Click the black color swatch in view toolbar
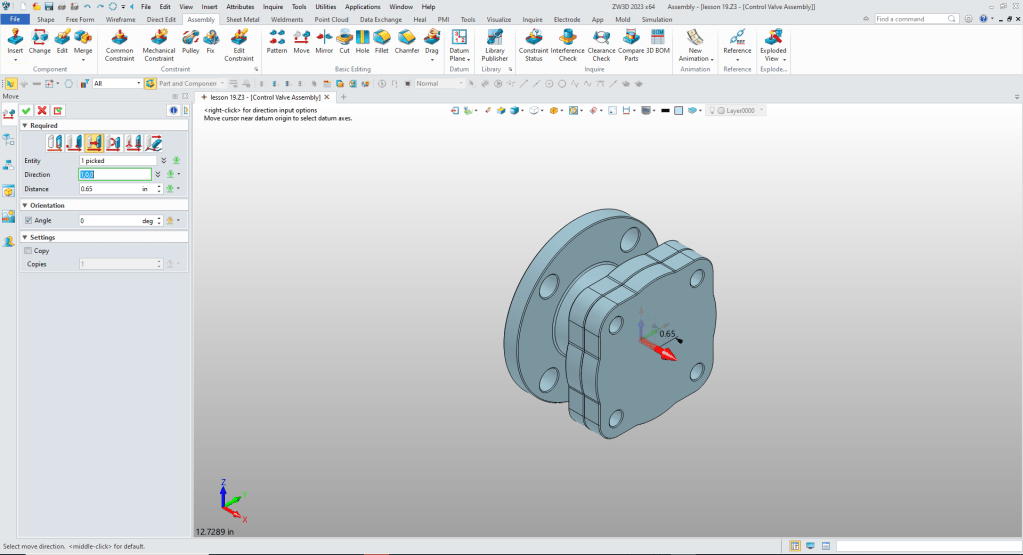This screenshot has height=555, width=1023. [665, 110]
